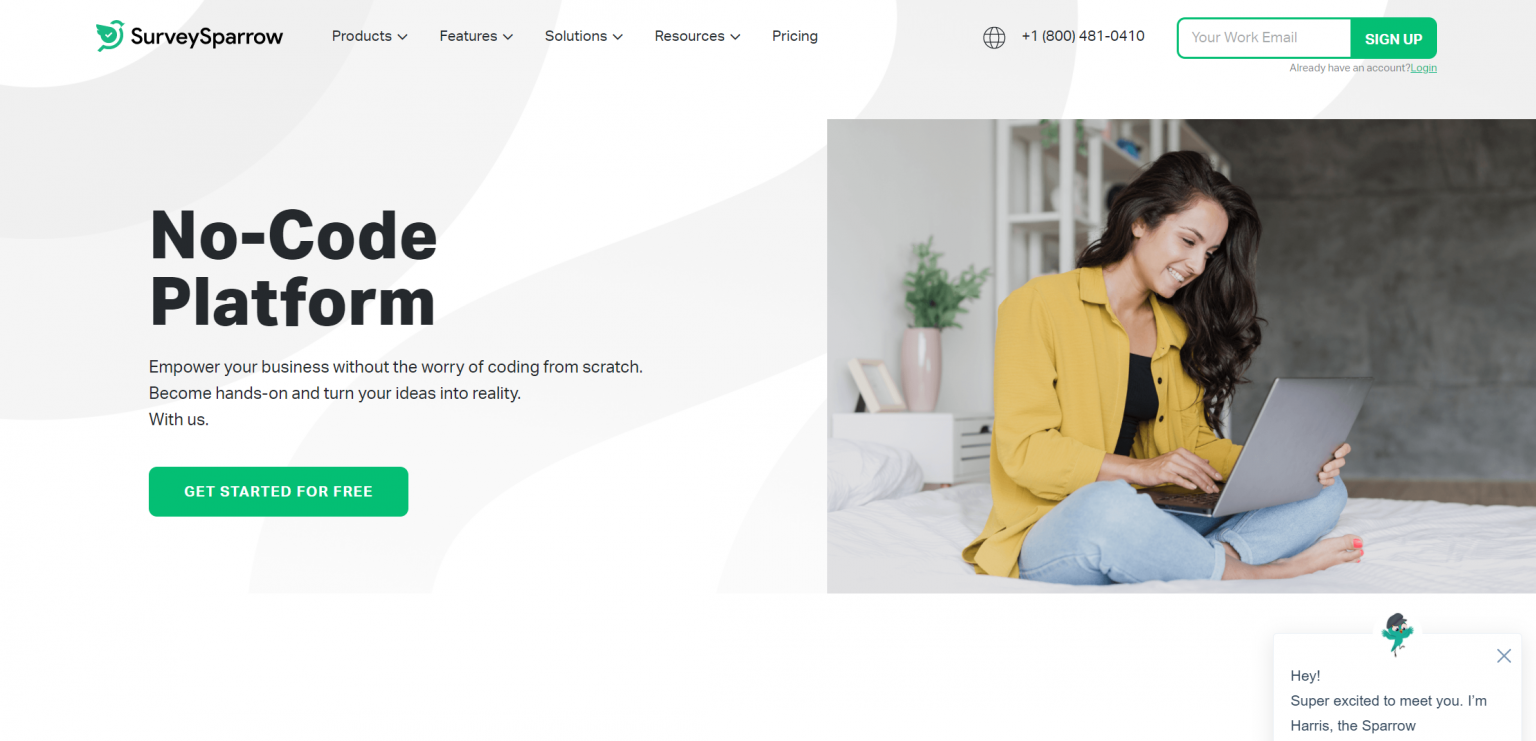Expand the Products dropdown menu

coord(369,36)
